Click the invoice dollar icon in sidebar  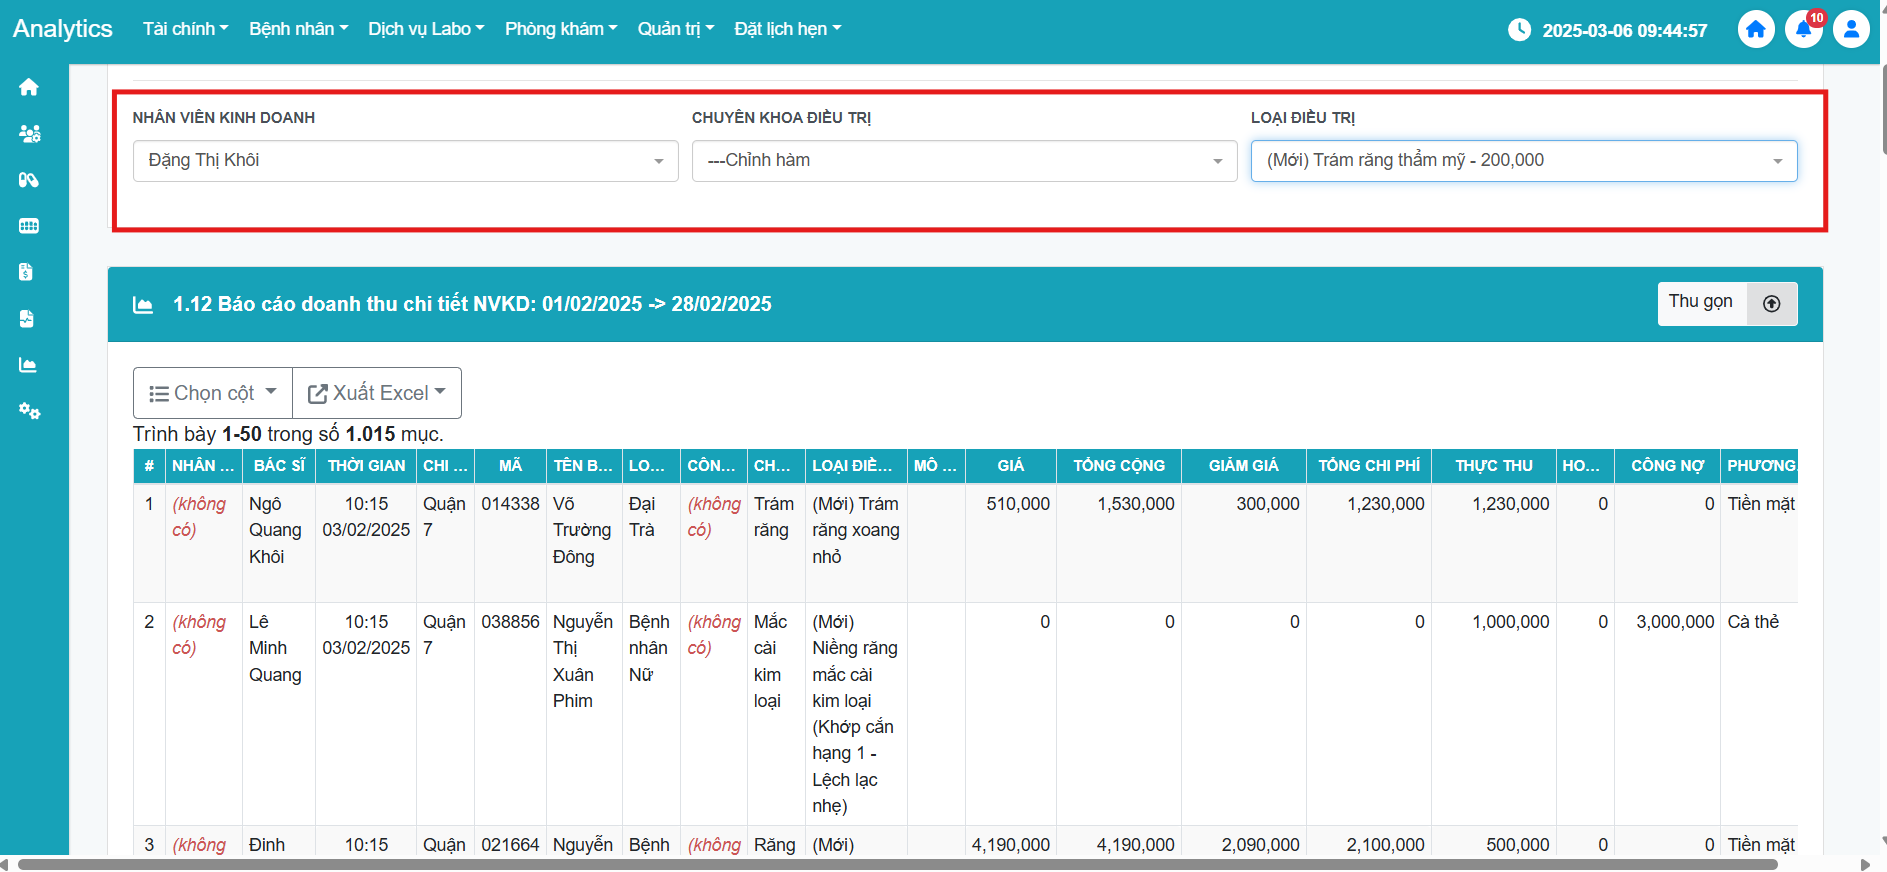point(27,272)
